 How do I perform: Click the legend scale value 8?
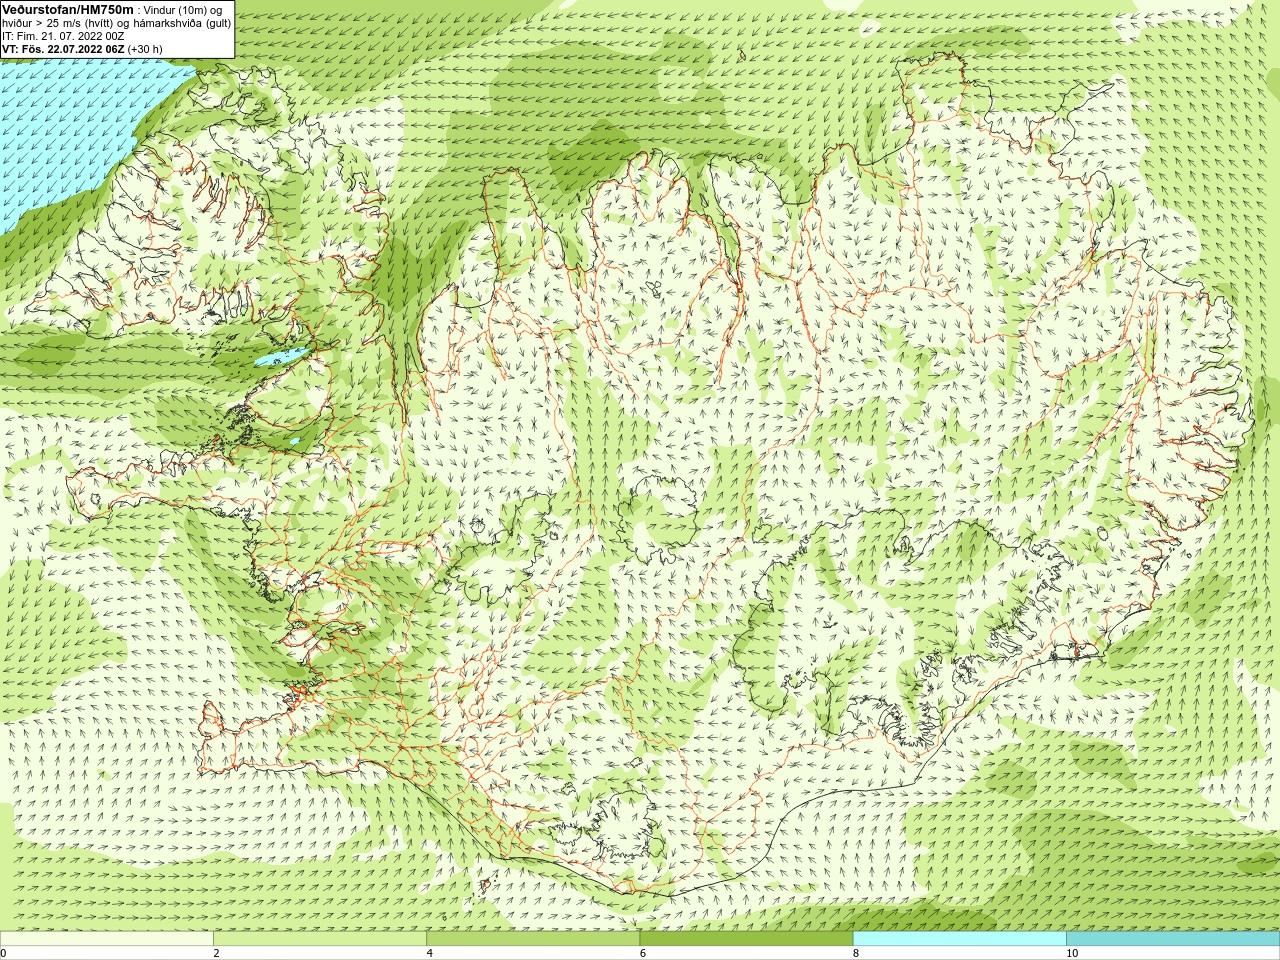point(856,953)
